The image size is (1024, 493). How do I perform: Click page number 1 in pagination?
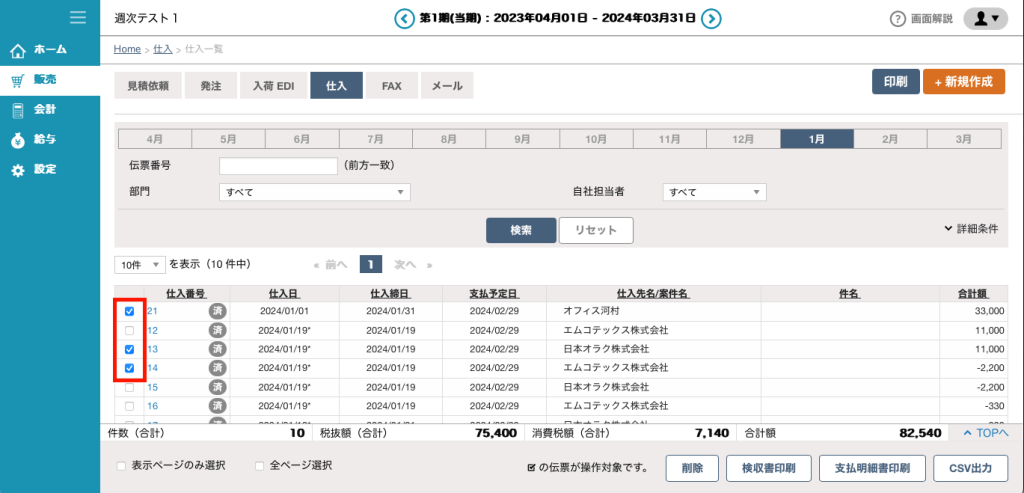pos(370,264)
